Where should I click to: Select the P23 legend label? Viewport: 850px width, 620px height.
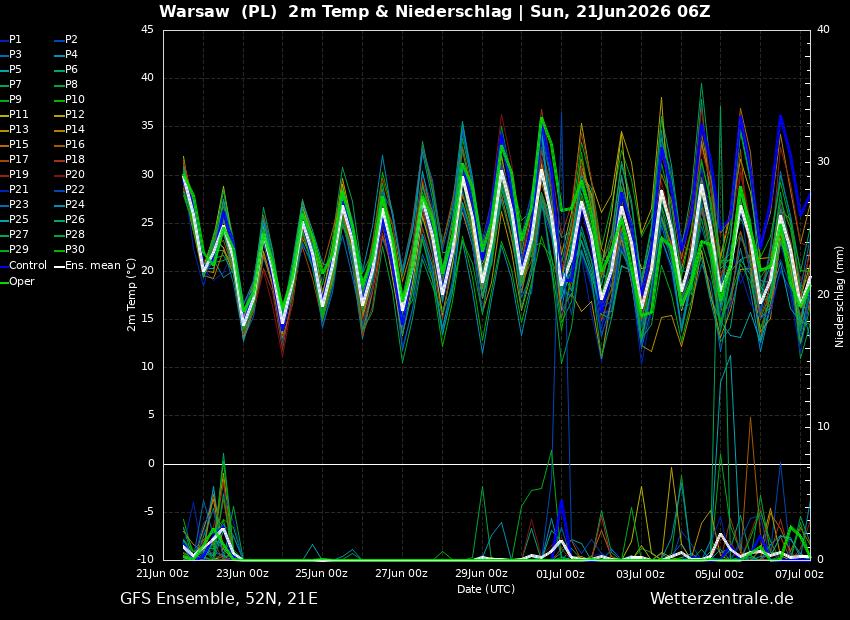[18, 204]
